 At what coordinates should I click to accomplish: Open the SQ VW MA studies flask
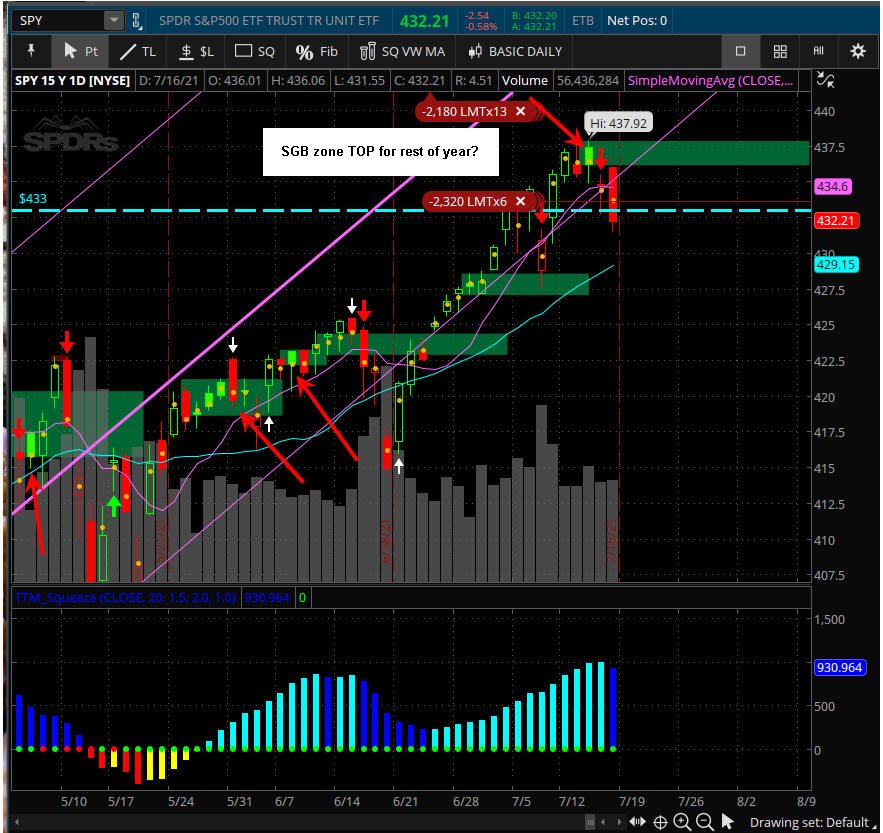pos(403,52)
